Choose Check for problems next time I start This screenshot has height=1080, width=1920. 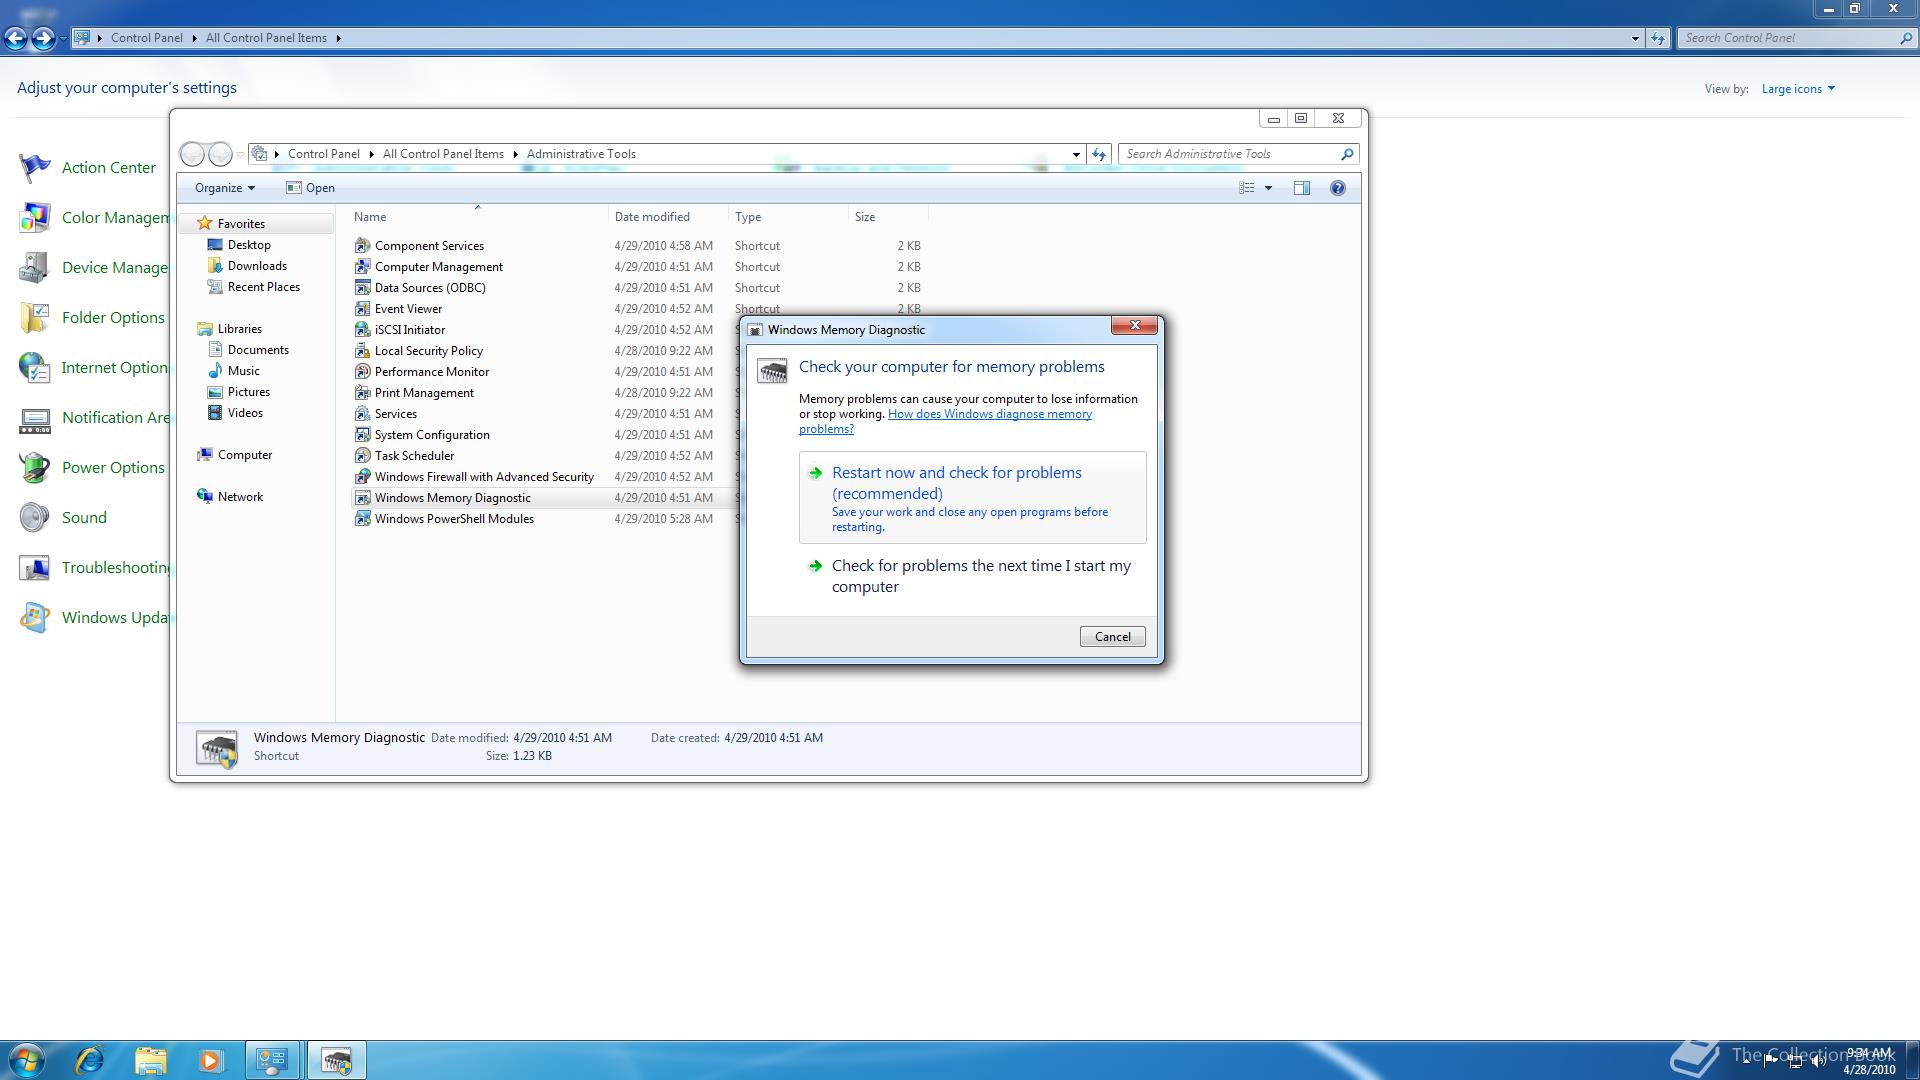972,576
